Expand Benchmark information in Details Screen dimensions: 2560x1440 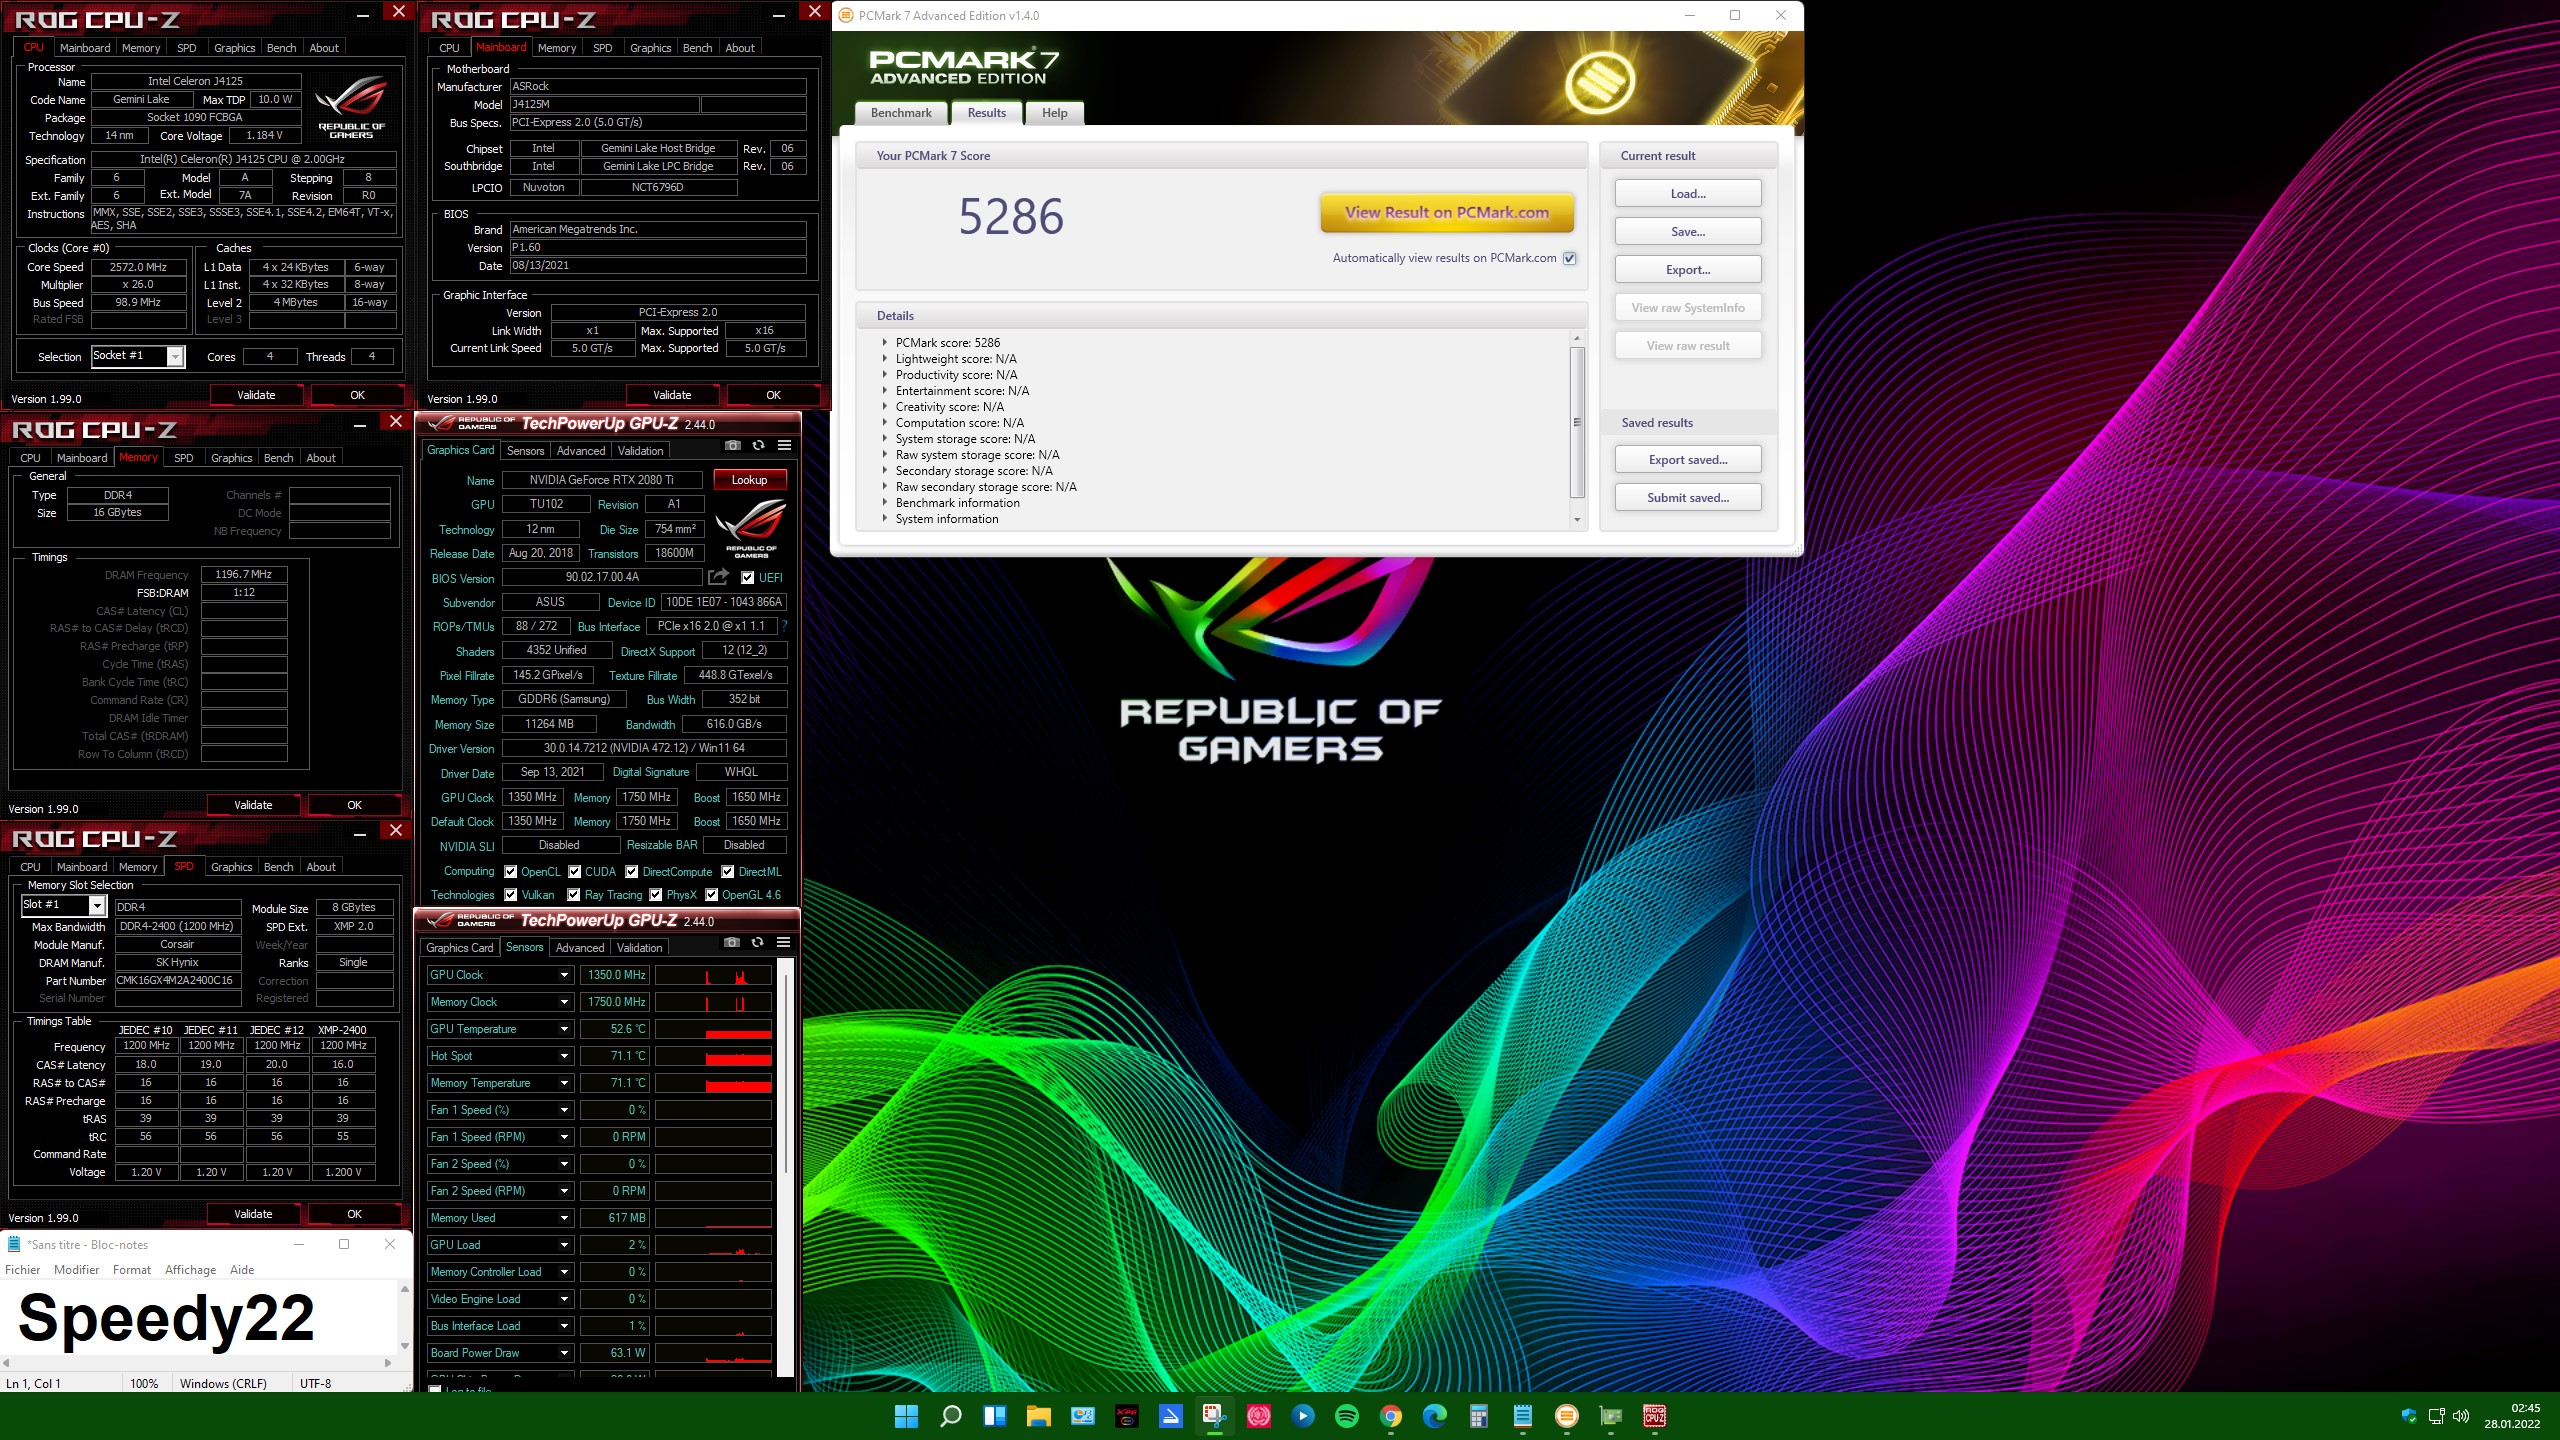click(885, 502)
